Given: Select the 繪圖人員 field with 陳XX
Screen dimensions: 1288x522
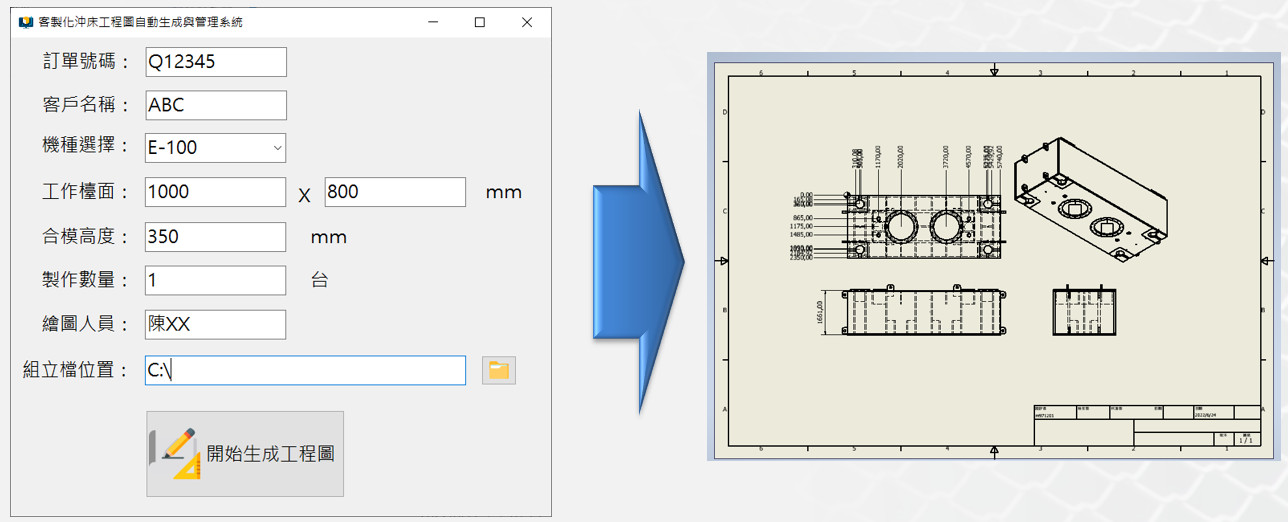Looking at the screenshot, I should [215, 324].
